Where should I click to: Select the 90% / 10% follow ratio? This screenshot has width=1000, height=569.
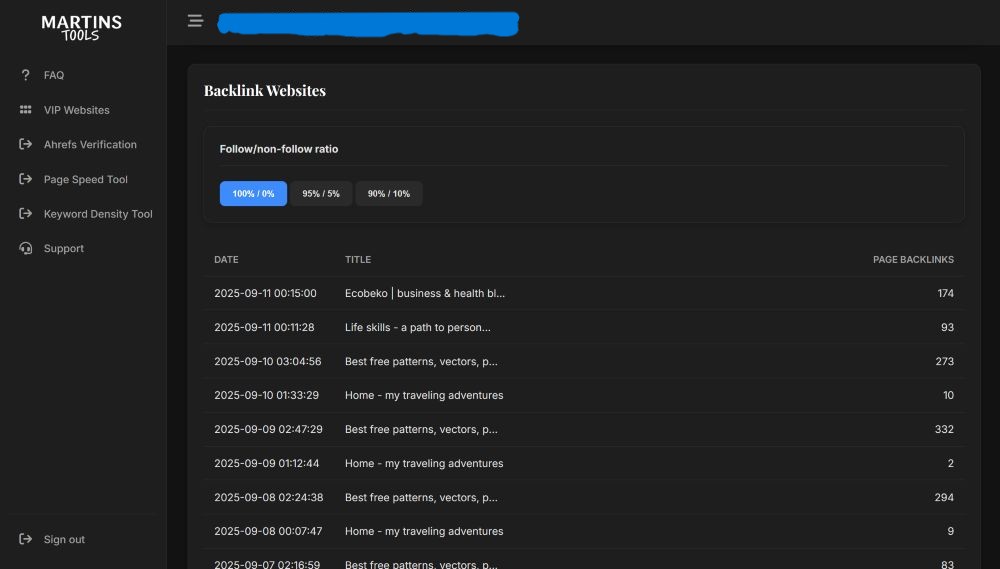tap(389, 194)
